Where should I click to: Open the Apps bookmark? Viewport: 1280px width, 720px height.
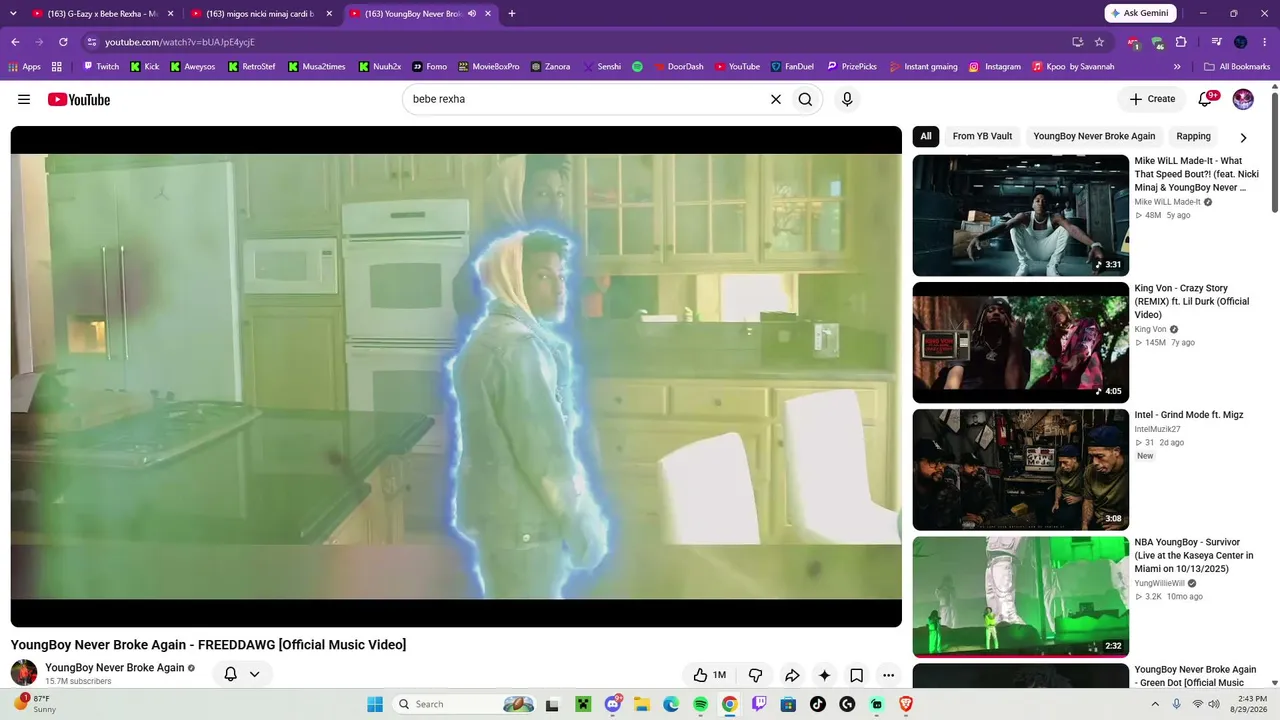(x=24, y=67)
